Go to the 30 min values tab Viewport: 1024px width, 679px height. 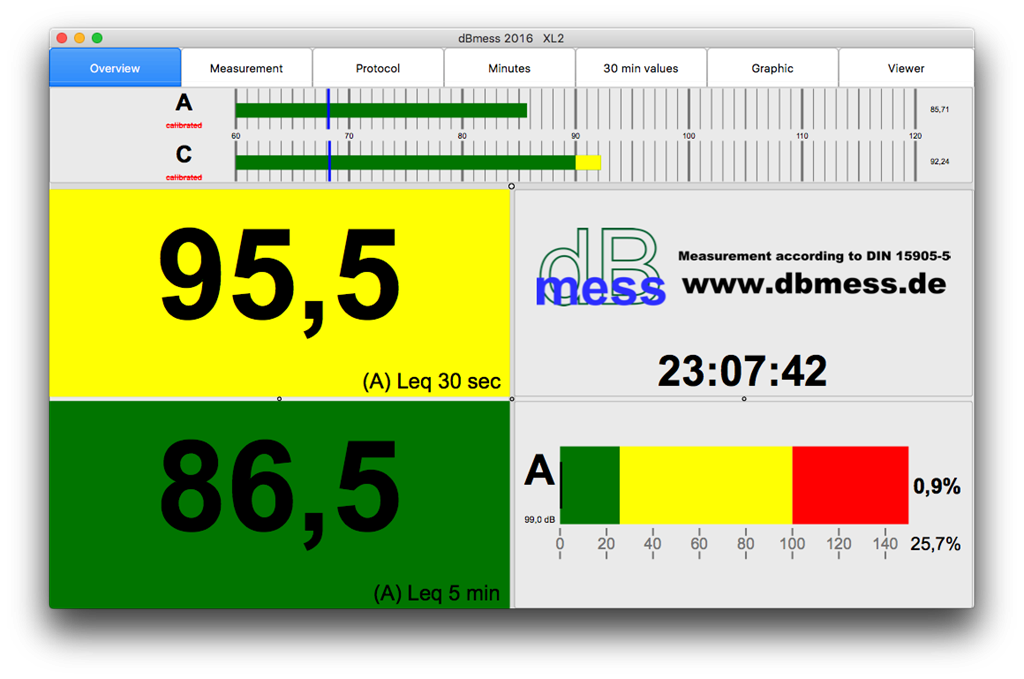click(640, 68)
